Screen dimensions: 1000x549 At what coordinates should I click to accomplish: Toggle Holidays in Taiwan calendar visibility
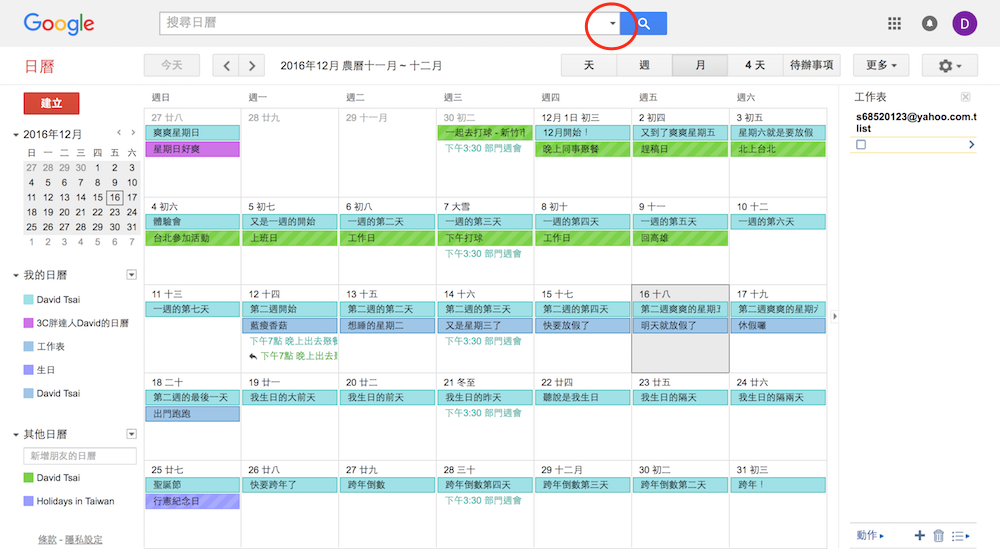point(29,501)
